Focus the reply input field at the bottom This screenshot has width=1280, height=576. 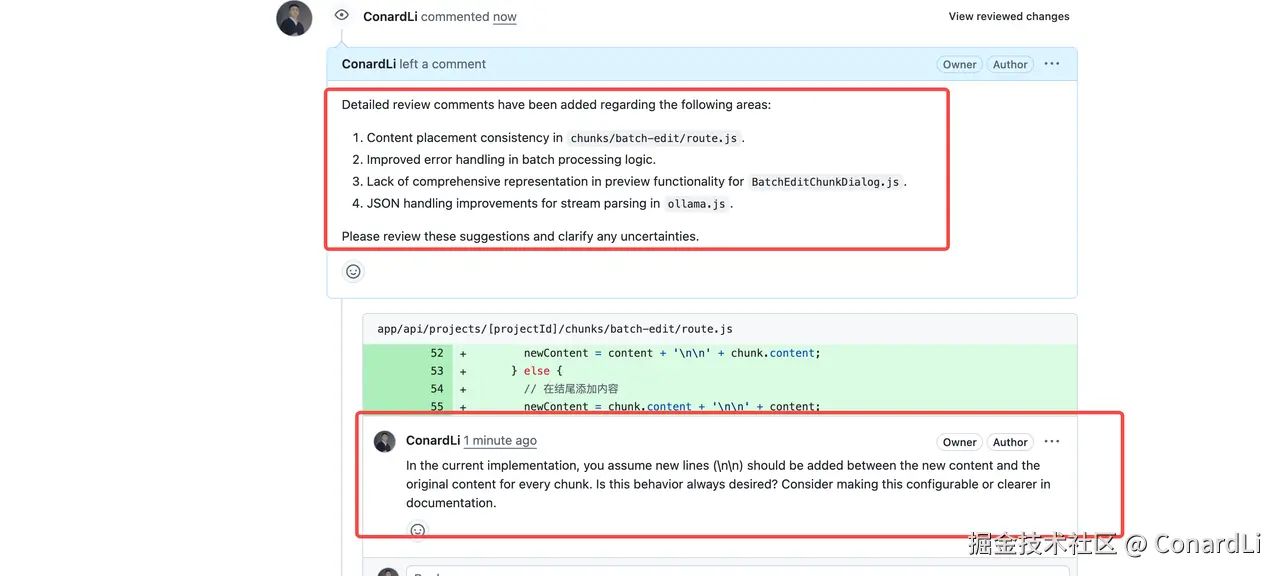tap(735, 572)
